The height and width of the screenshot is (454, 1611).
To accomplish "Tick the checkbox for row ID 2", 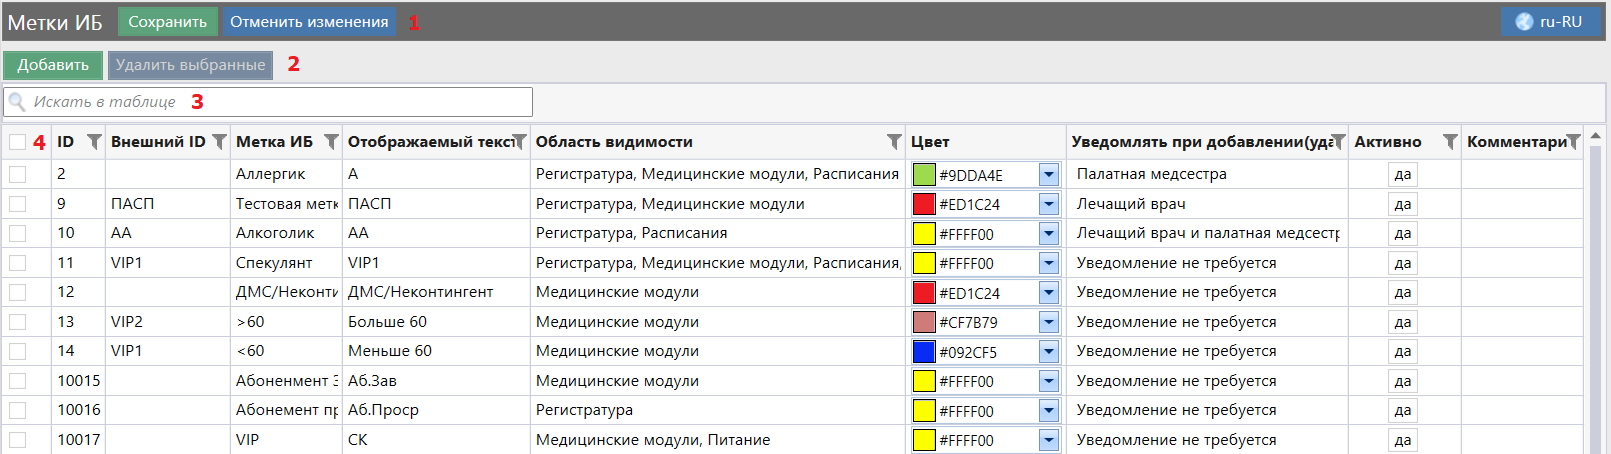I will pos(18,174).
